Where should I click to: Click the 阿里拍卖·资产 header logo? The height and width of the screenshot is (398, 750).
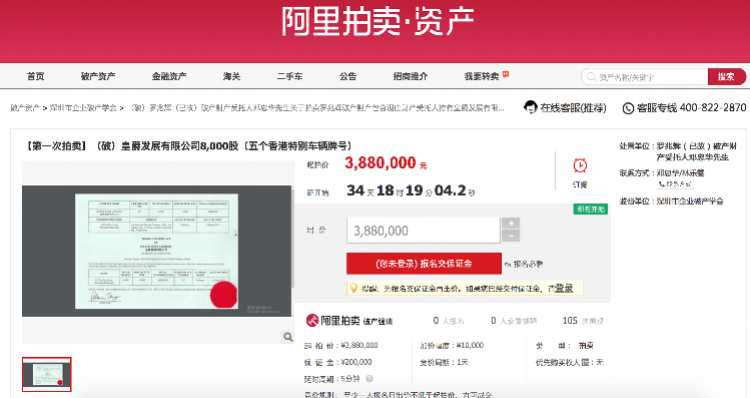pyautogui.click(x=377, y=22)
